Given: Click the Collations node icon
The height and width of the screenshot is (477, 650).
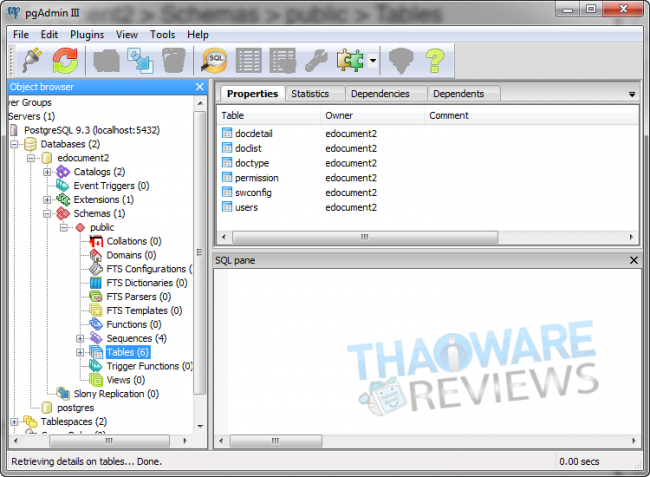Looking at the screenshot, I should pyautogui.click(x=96, y=241).
